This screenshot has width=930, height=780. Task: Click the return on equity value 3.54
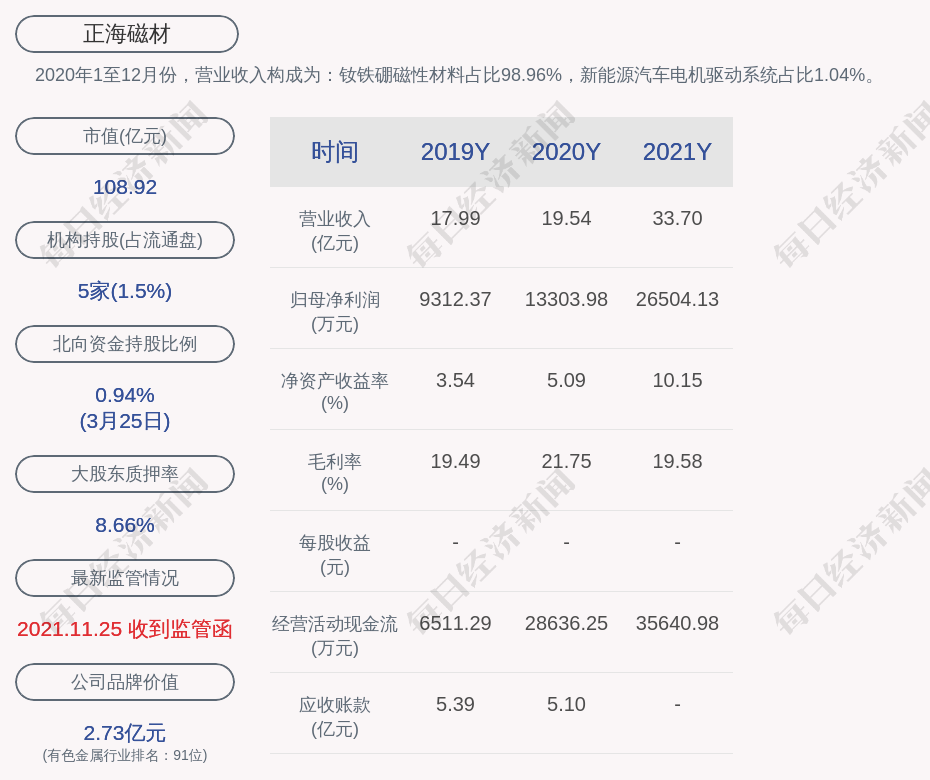click(455, 380)
